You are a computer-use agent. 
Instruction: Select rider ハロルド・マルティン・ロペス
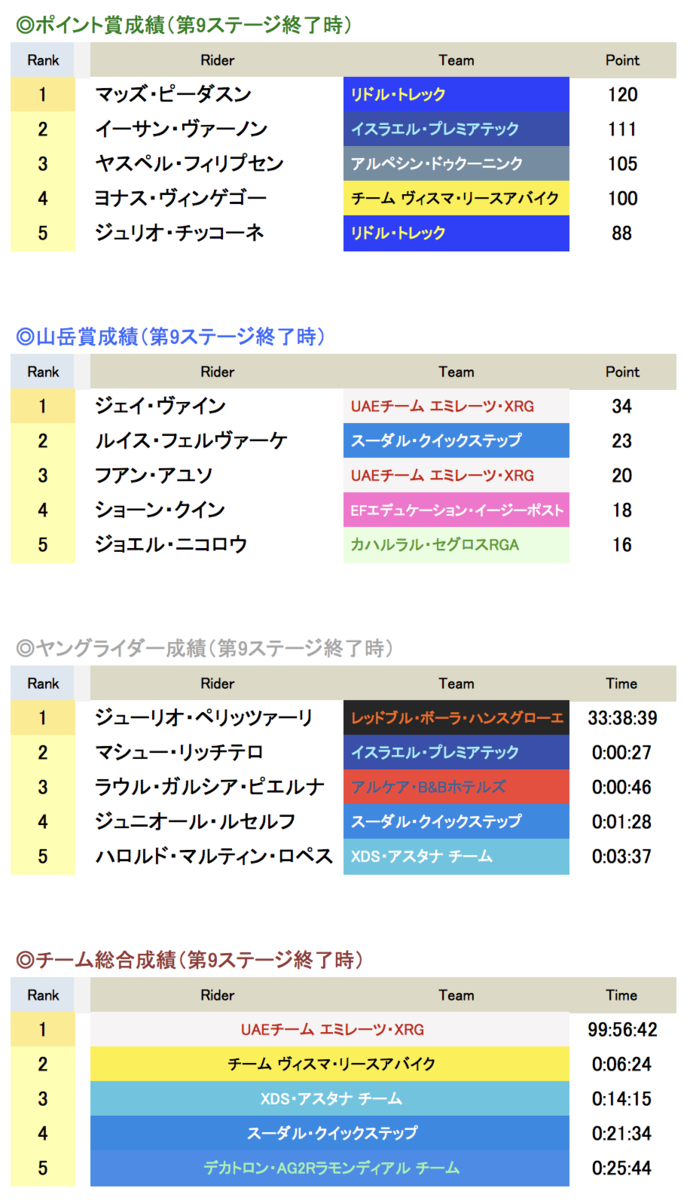coord(214,856)
